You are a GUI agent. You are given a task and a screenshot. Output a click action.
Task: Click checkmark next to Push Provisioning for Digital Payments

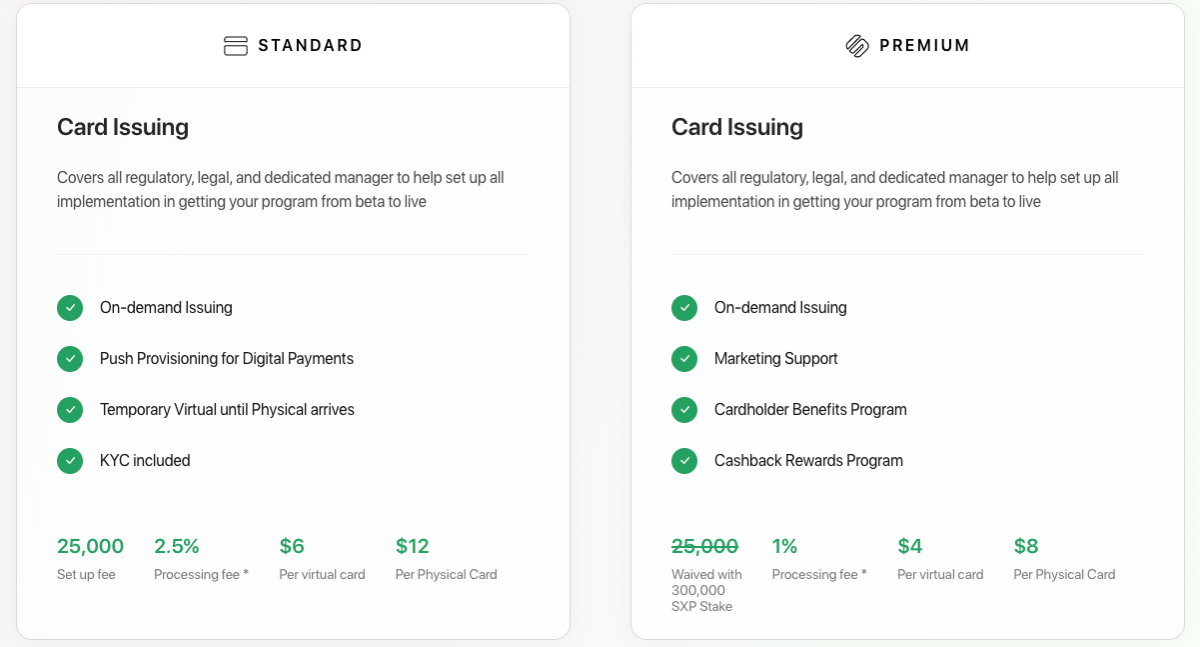point(70,359)
